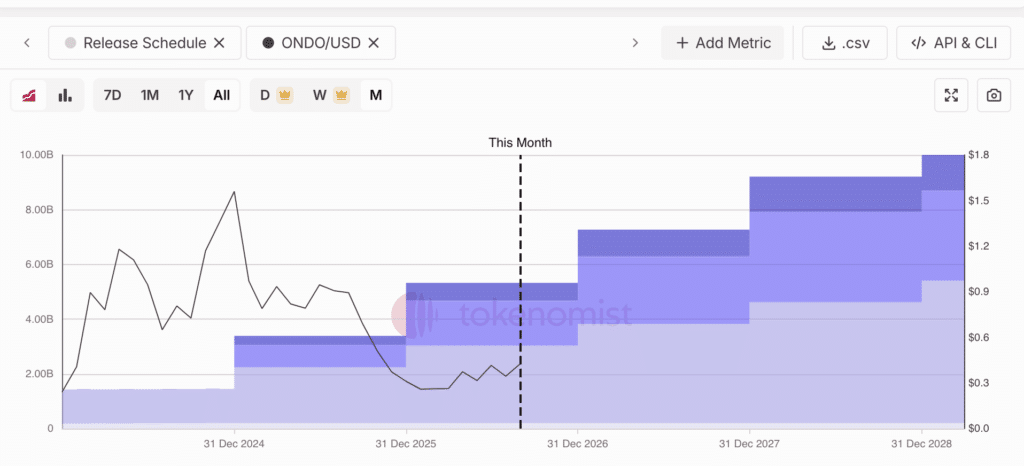This screenshot has height=466, width=1024.
Task: Click the Release Schedule metric chip
Action: coord(145,43)
